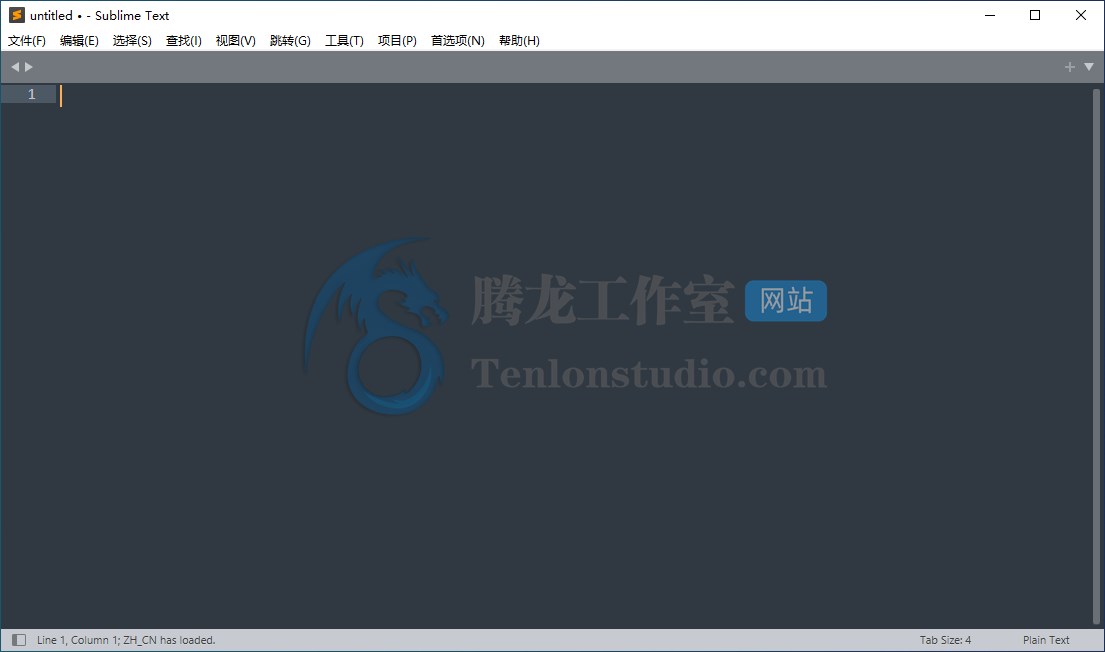Open the tab list dropdown triangle
The width and height of the screenshot is (1105, 652).
click(1089, 67)
